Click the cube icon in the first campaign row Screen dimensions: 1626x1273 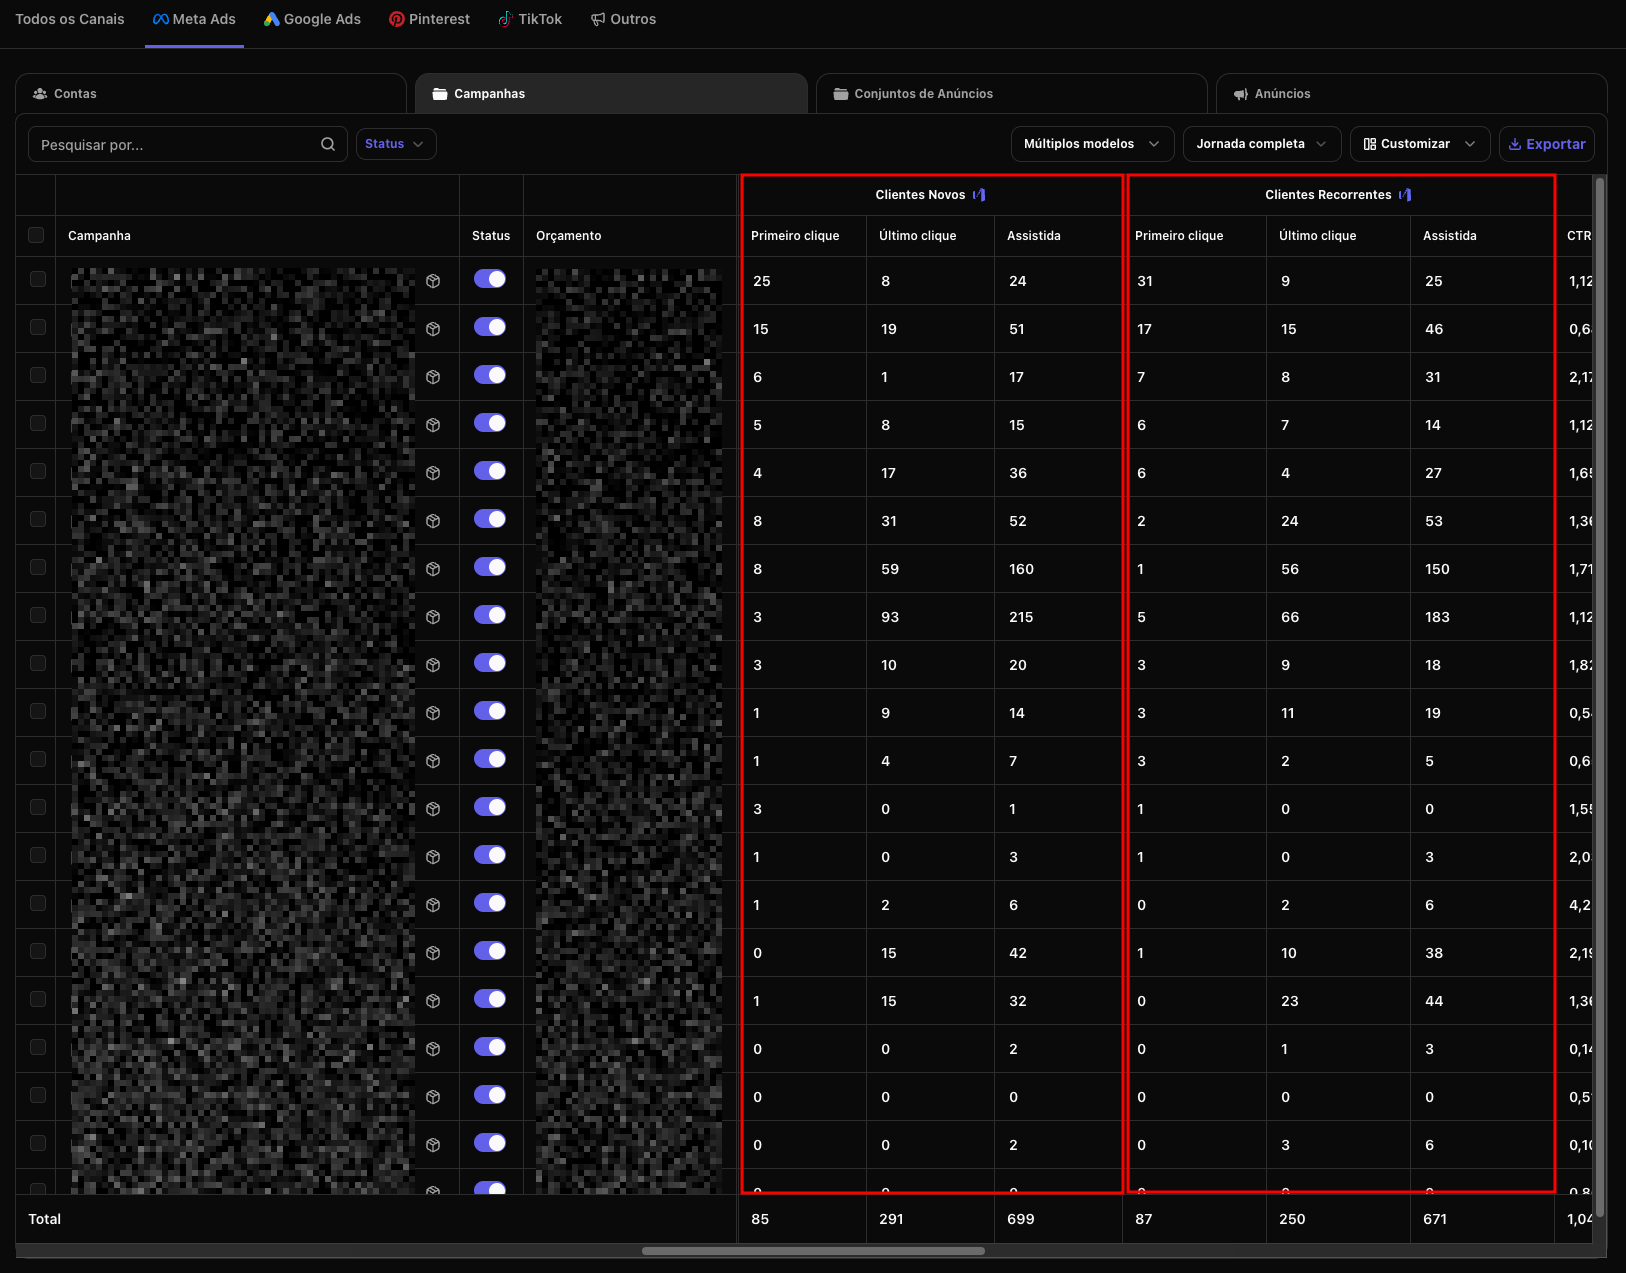coord(433,281)
